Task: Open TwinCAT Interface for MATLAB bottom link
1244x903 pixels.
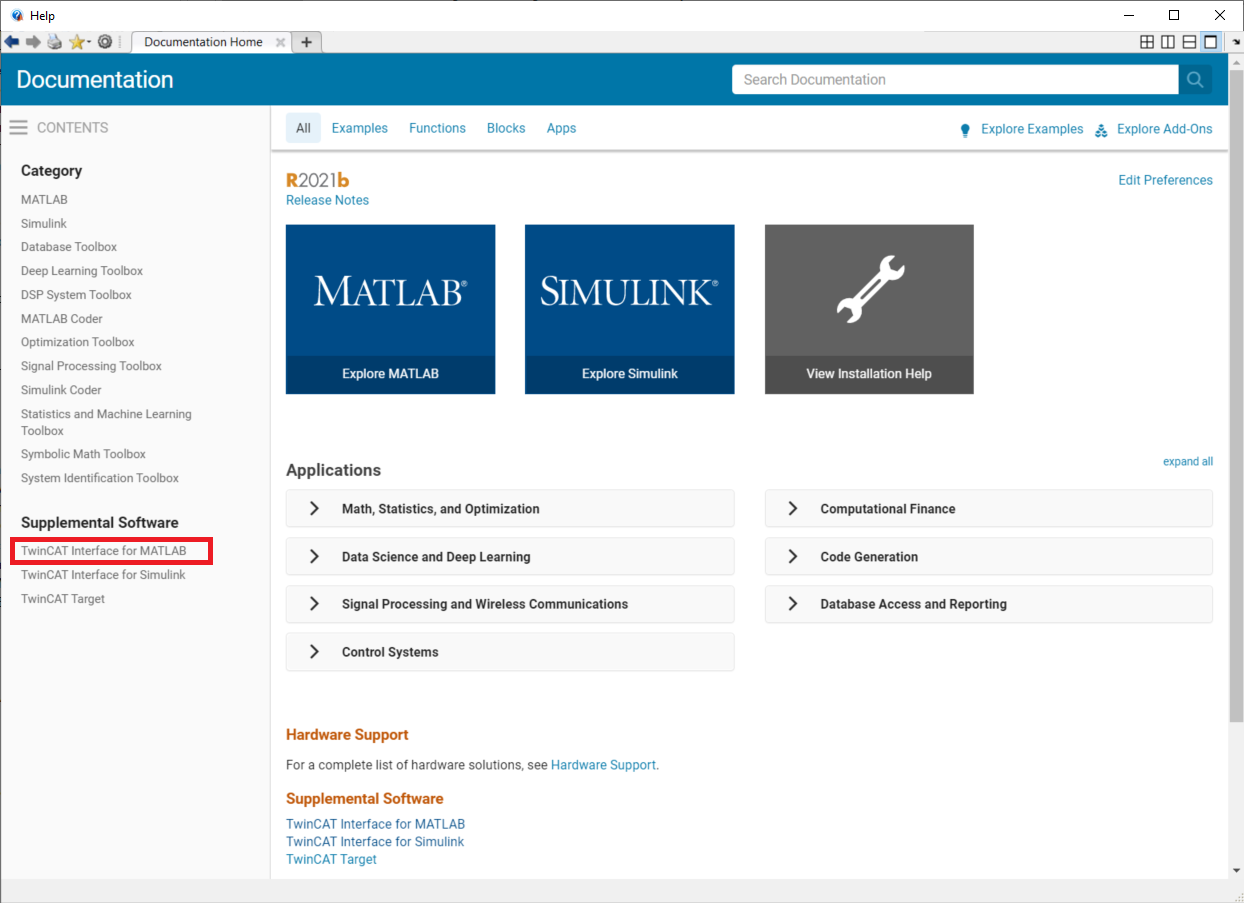Action: pyautogui.click(x=375, y=825)
